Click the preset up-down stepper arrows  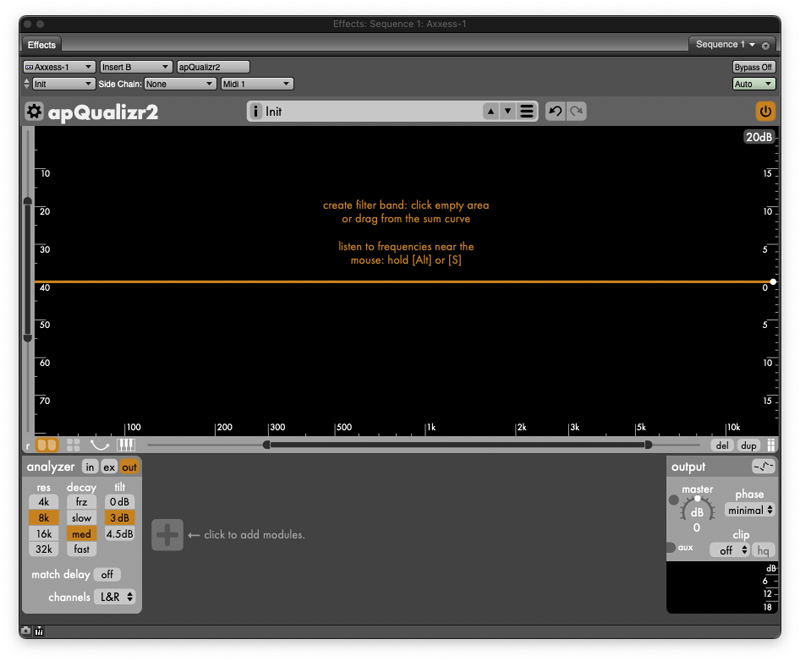click(27, 84)
